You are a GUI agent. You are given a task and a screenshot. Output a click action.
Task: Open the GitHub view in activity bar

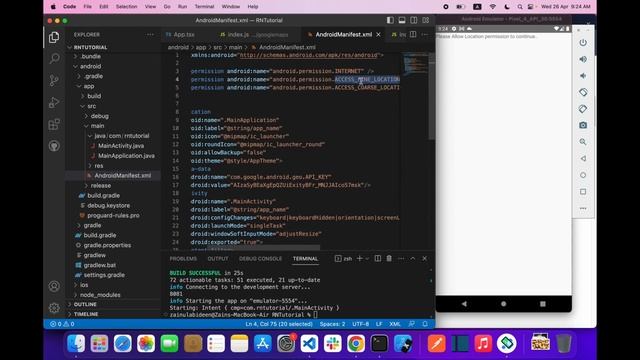(x=54, y=146)
